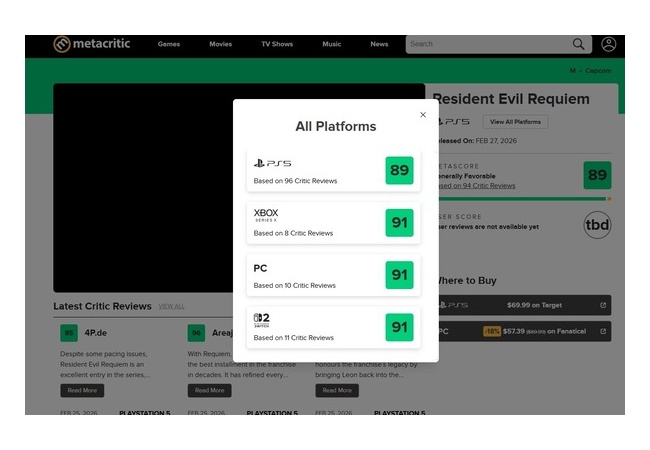Click Read More under the 4P.de review
This screenshot has height=450, width=650.
point(82,390)
